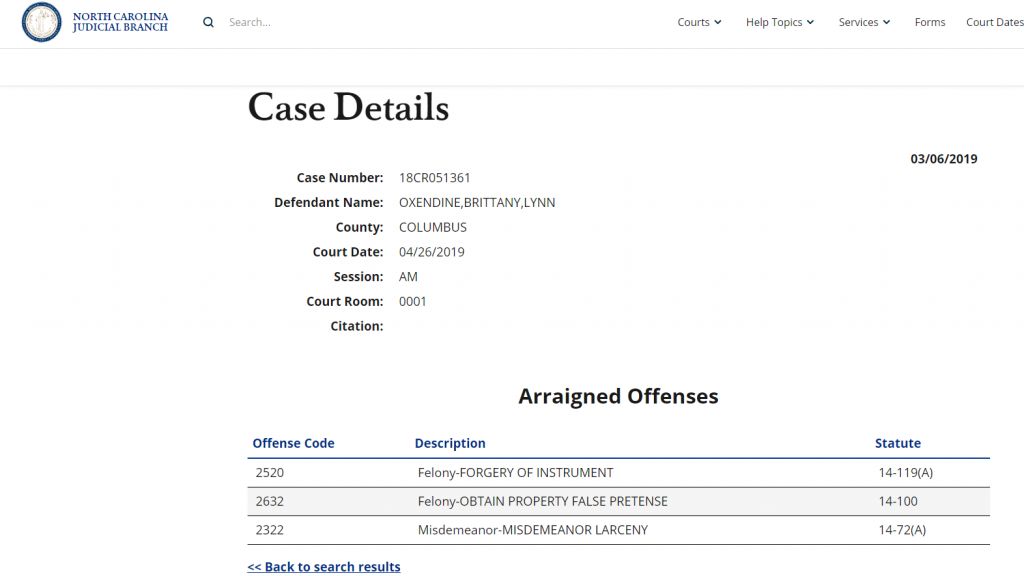Click the defendant name OXENDINE,BRITTANY,LYNN
Image resolution: width=1024 pixels, height=576 pixels.
(x=477, y=203)
